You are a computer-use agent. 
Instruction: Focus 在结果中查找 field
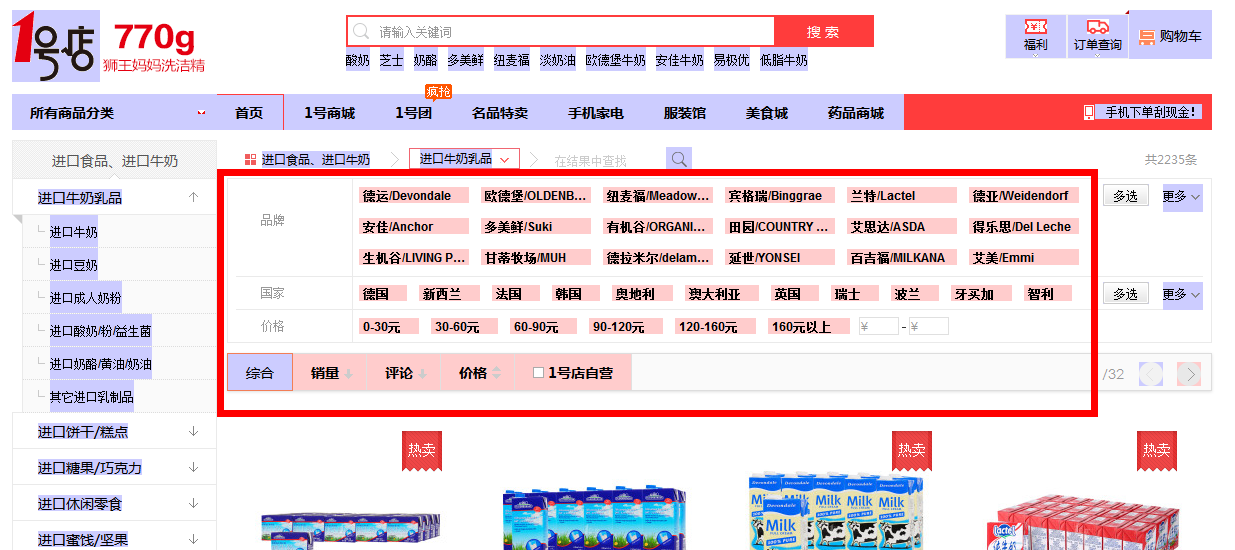click(606, 160)
